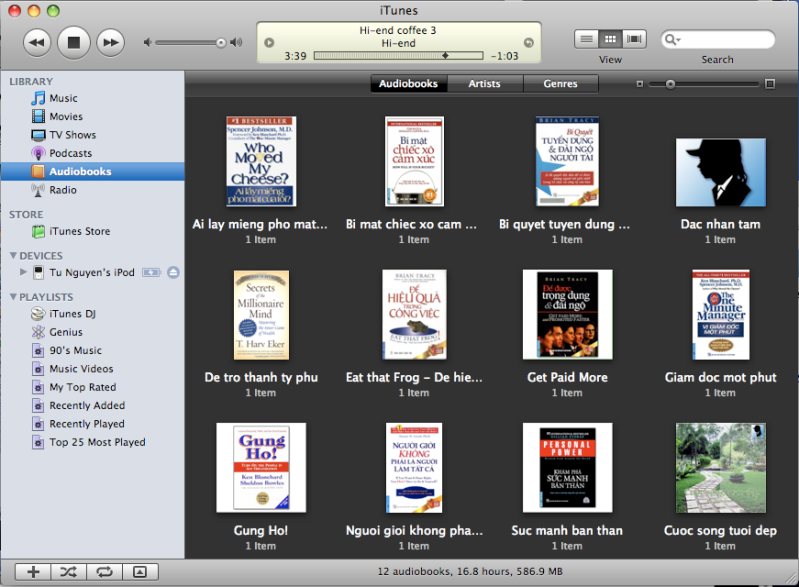Screen dimensions: 799x587
Task: Click the large-size icon of the artwork slider
Action: tap(770, 84)
